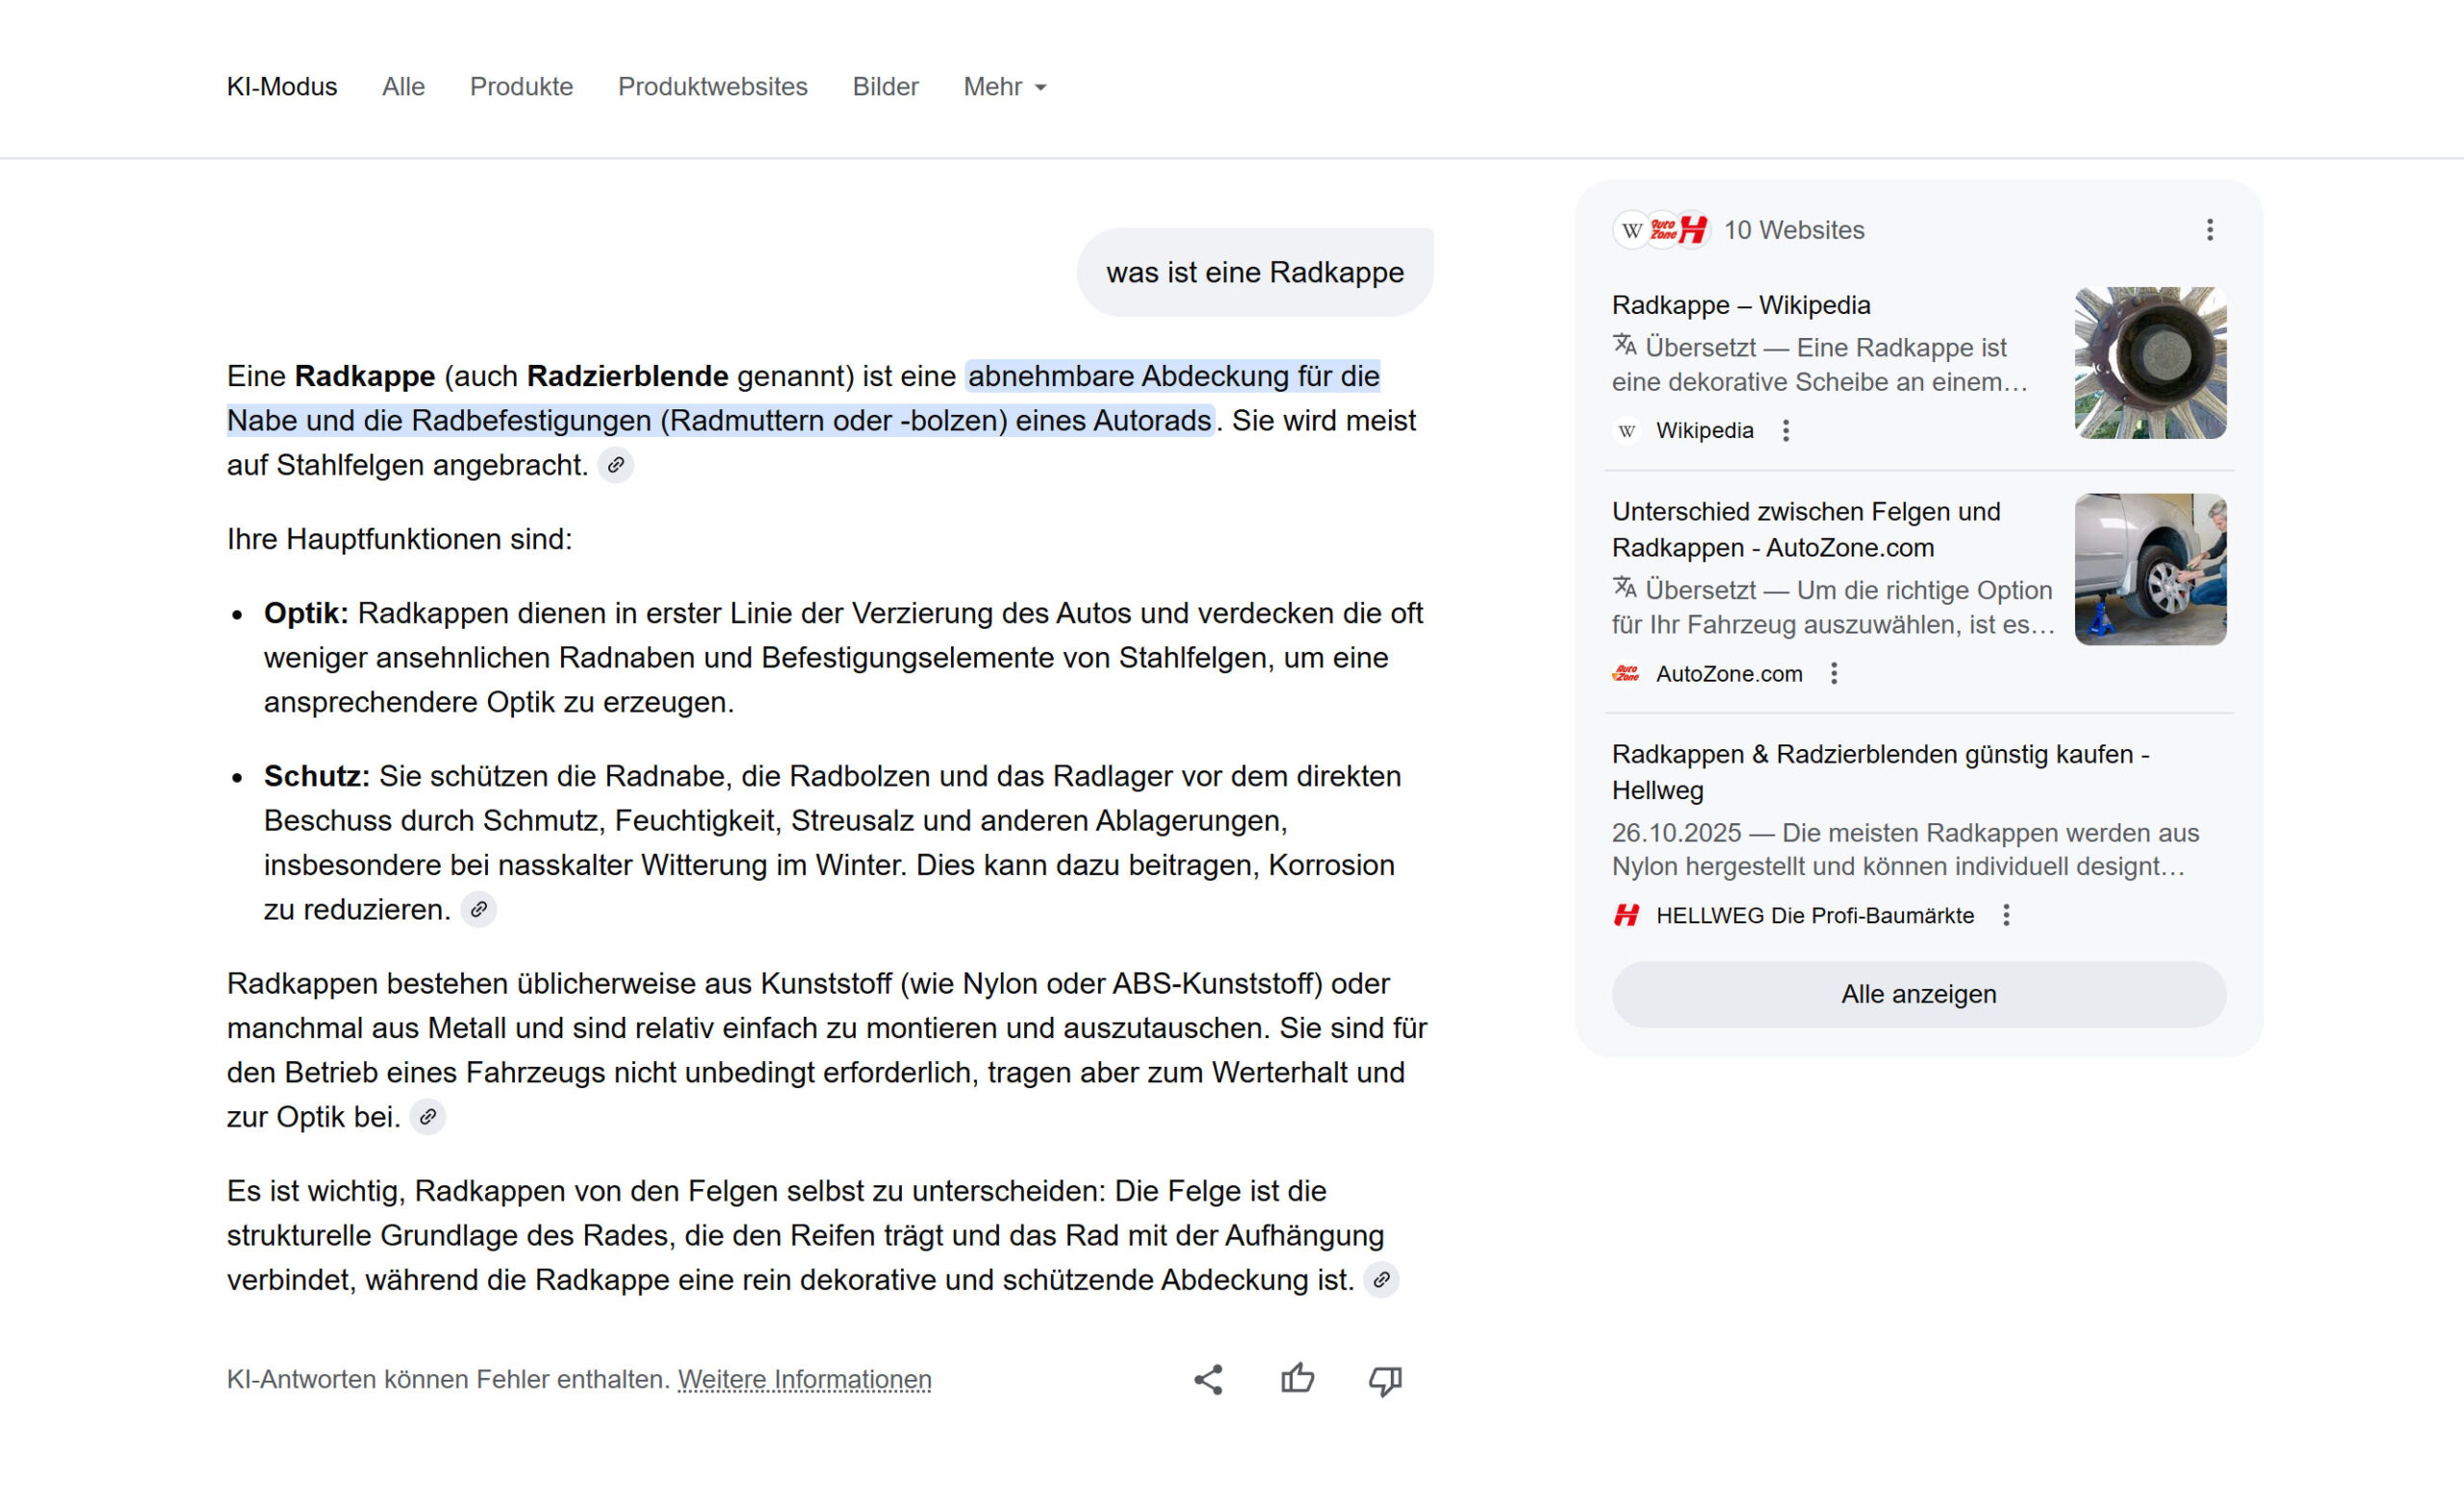The image size is (2464, 1502).
Task: Click source link icon after 'Stahlfelgen angebracht'
Action: 616,465
